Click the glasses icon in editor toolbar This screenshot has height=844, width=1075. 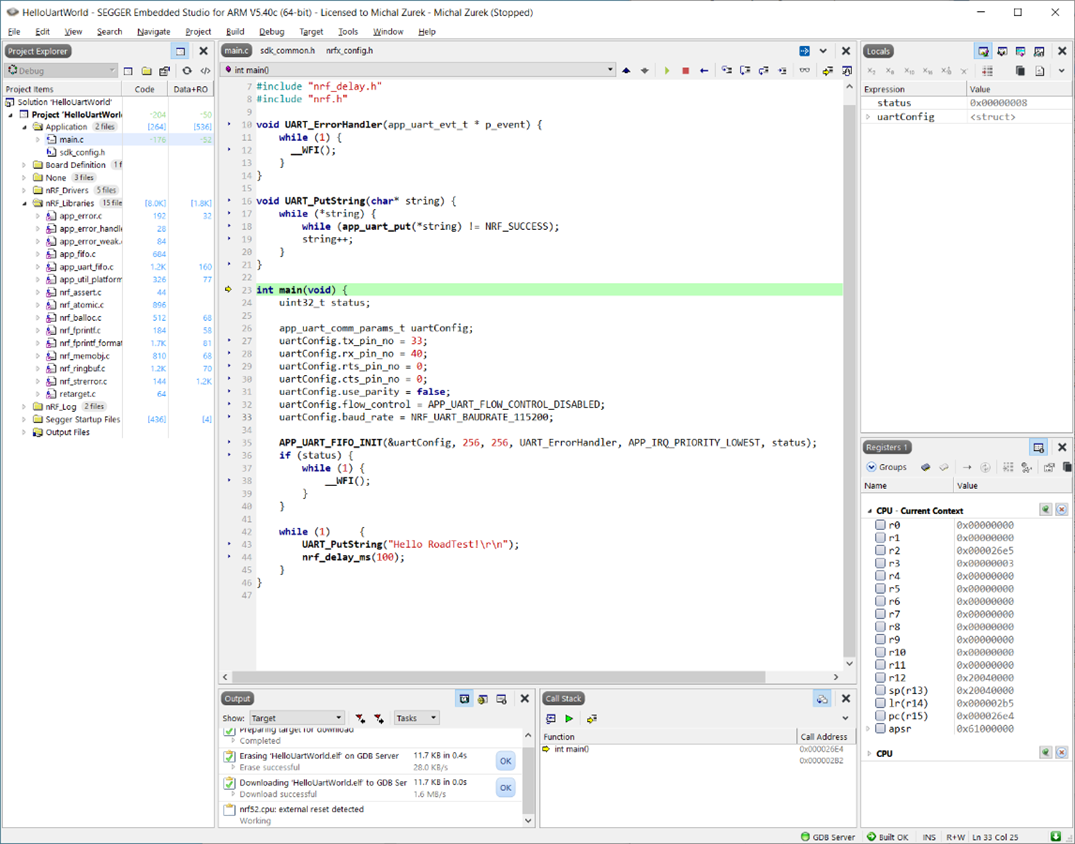click(805, 71)
